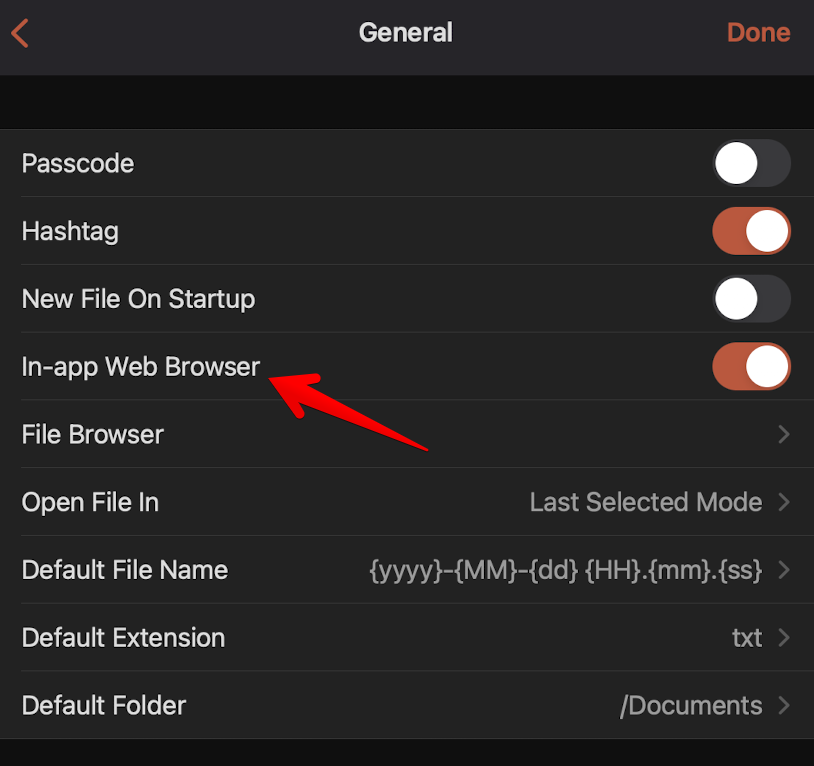This screenshot has width=814, height=766.
Task: Select the Default Extension label
Action: coord(123,638)
